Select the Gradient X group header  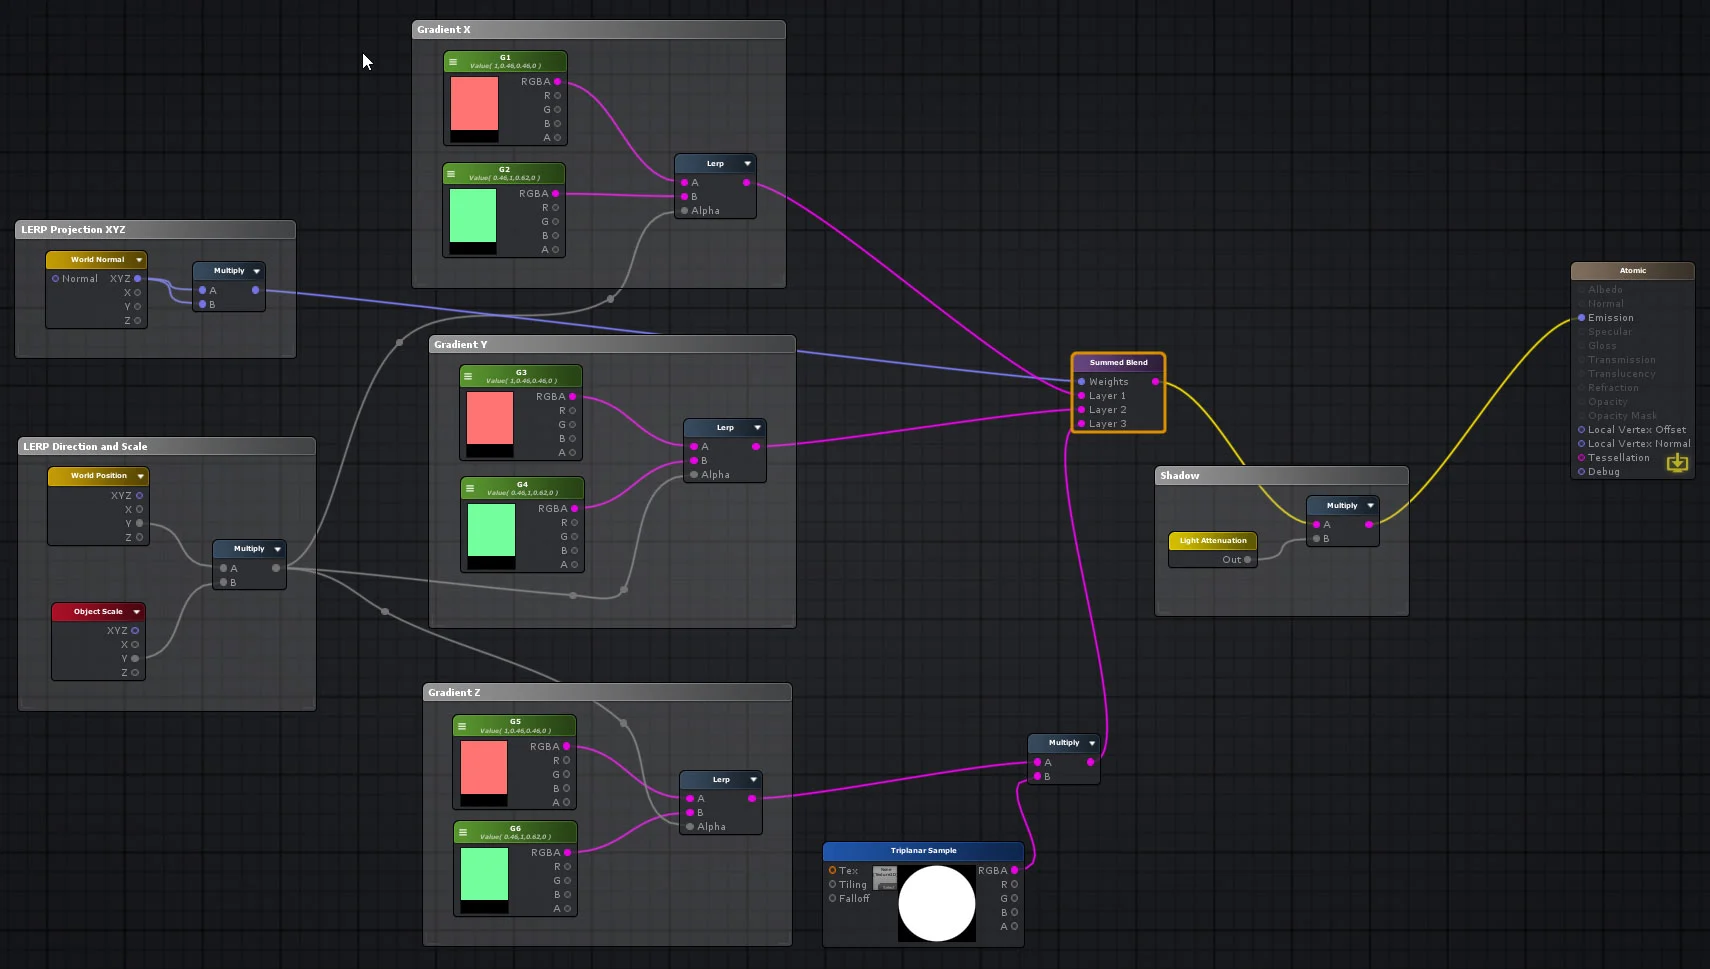pos(598,30)
